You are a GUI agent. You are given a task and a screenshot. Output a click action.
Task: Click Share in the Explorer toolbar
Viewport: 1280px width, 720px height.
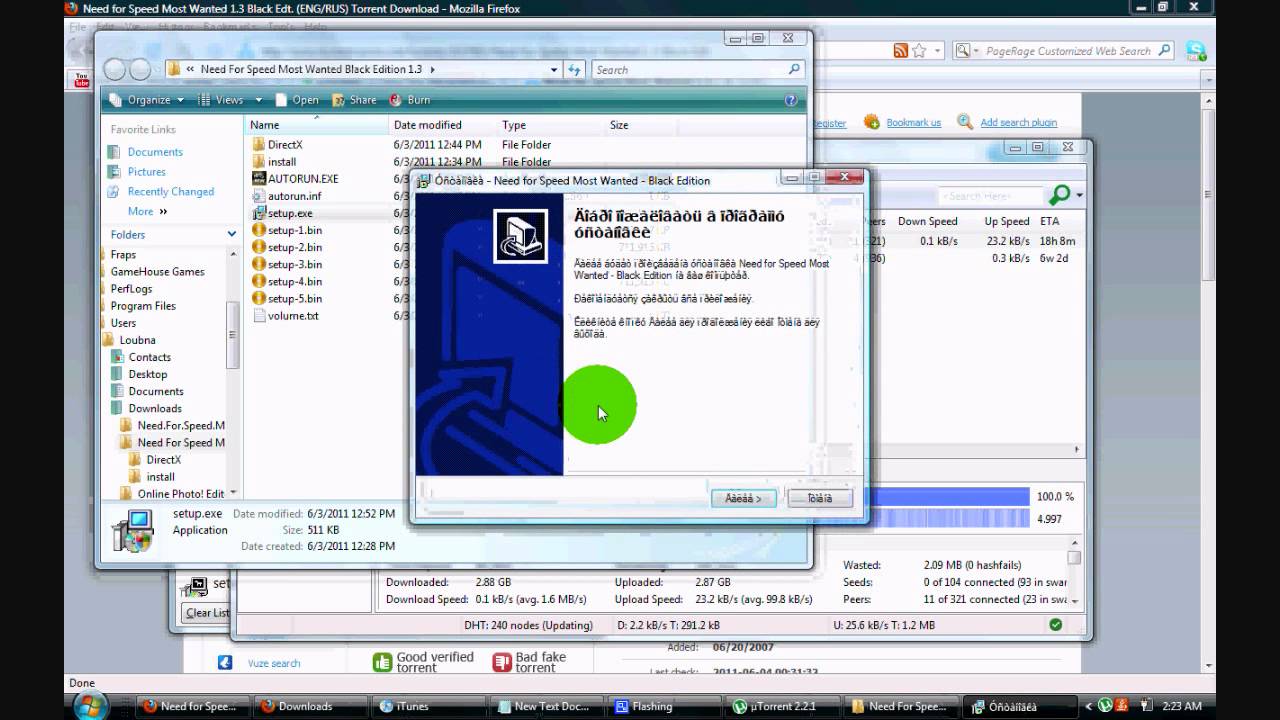355,100
